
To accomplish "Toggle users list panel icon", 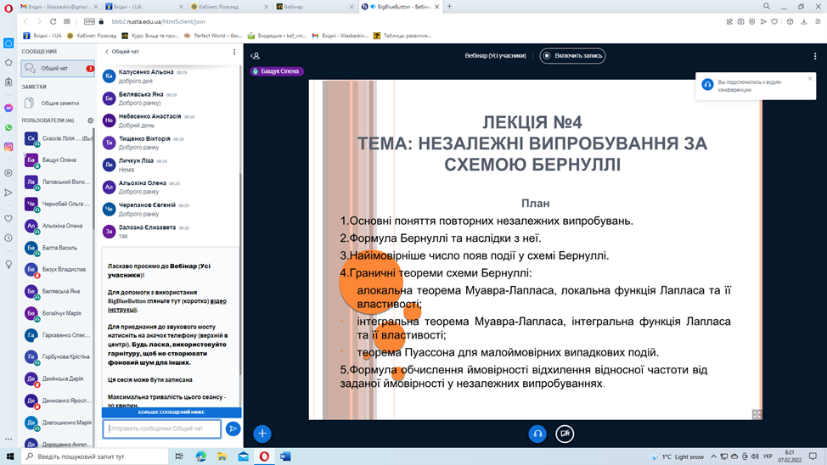I will pos(255,56).
